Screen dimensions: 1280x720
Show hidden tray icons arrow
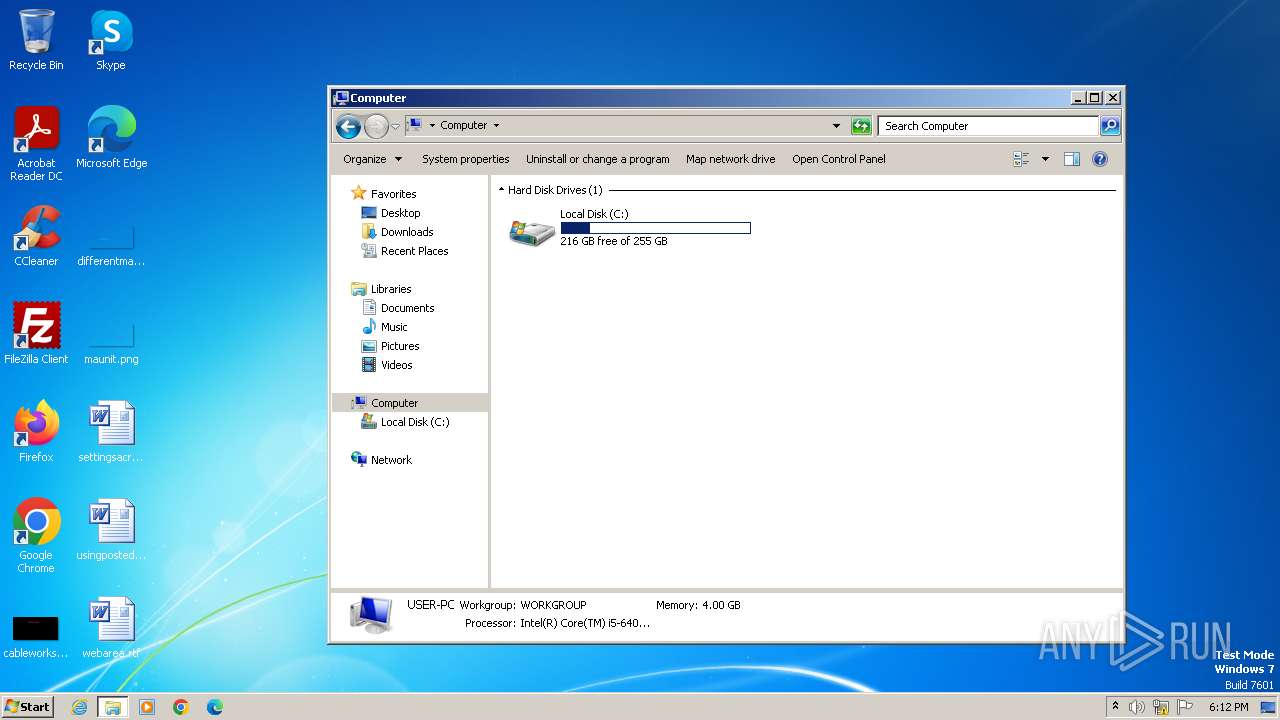(1115, 707)
